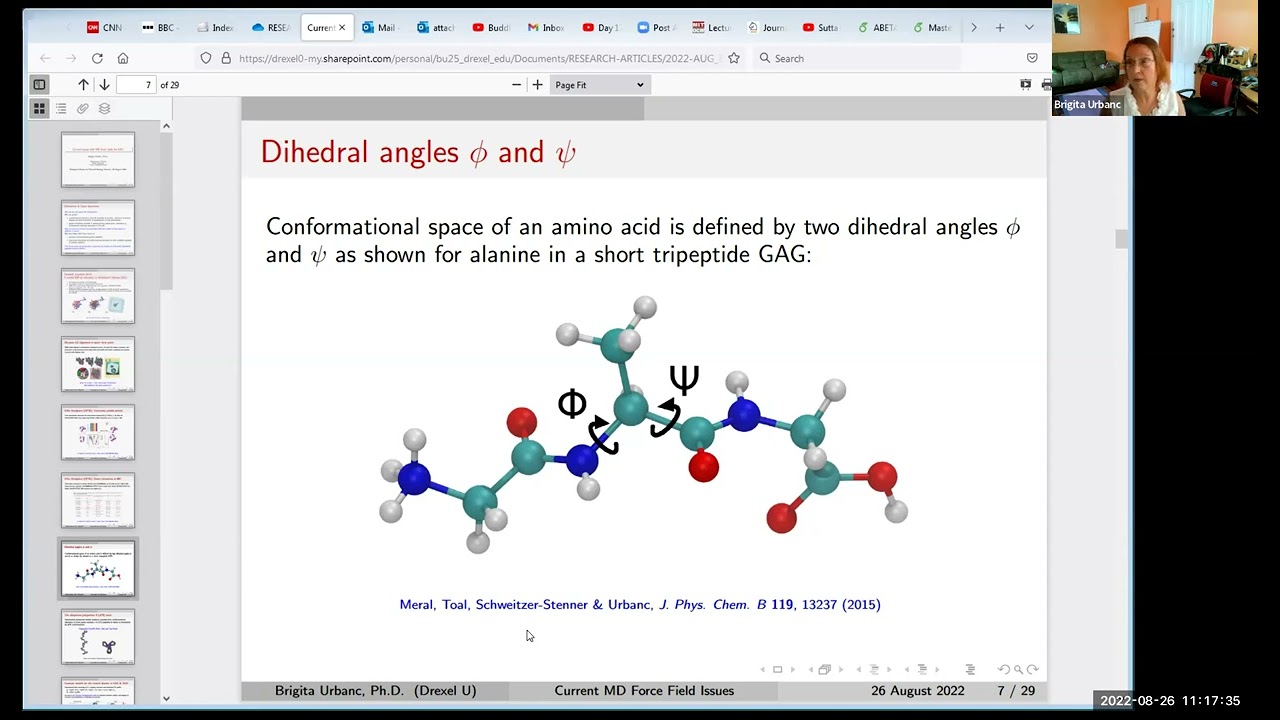Open Meral, Toal citation link
The image size is (1280, 720).
pyautogui.click(x=640, y=604)
